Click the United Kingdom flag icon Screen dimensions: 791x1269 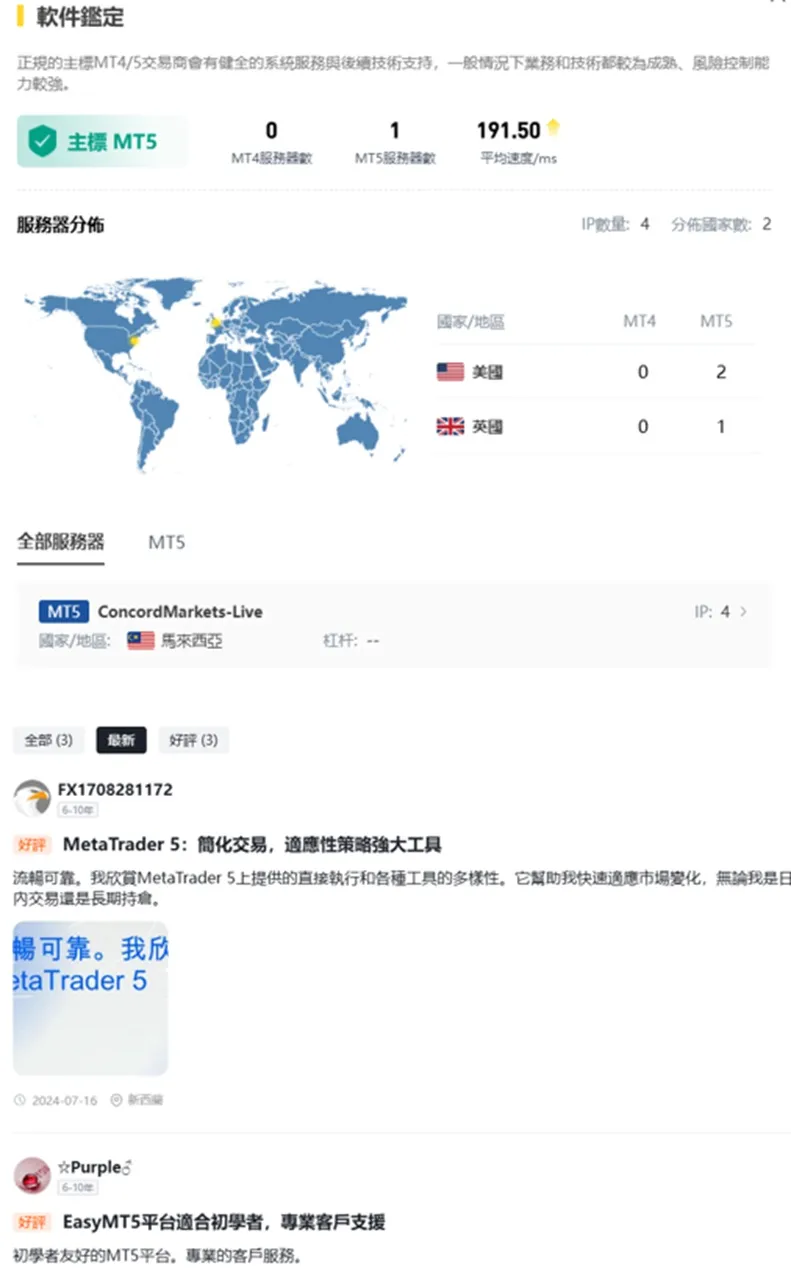tap(450, 426)
